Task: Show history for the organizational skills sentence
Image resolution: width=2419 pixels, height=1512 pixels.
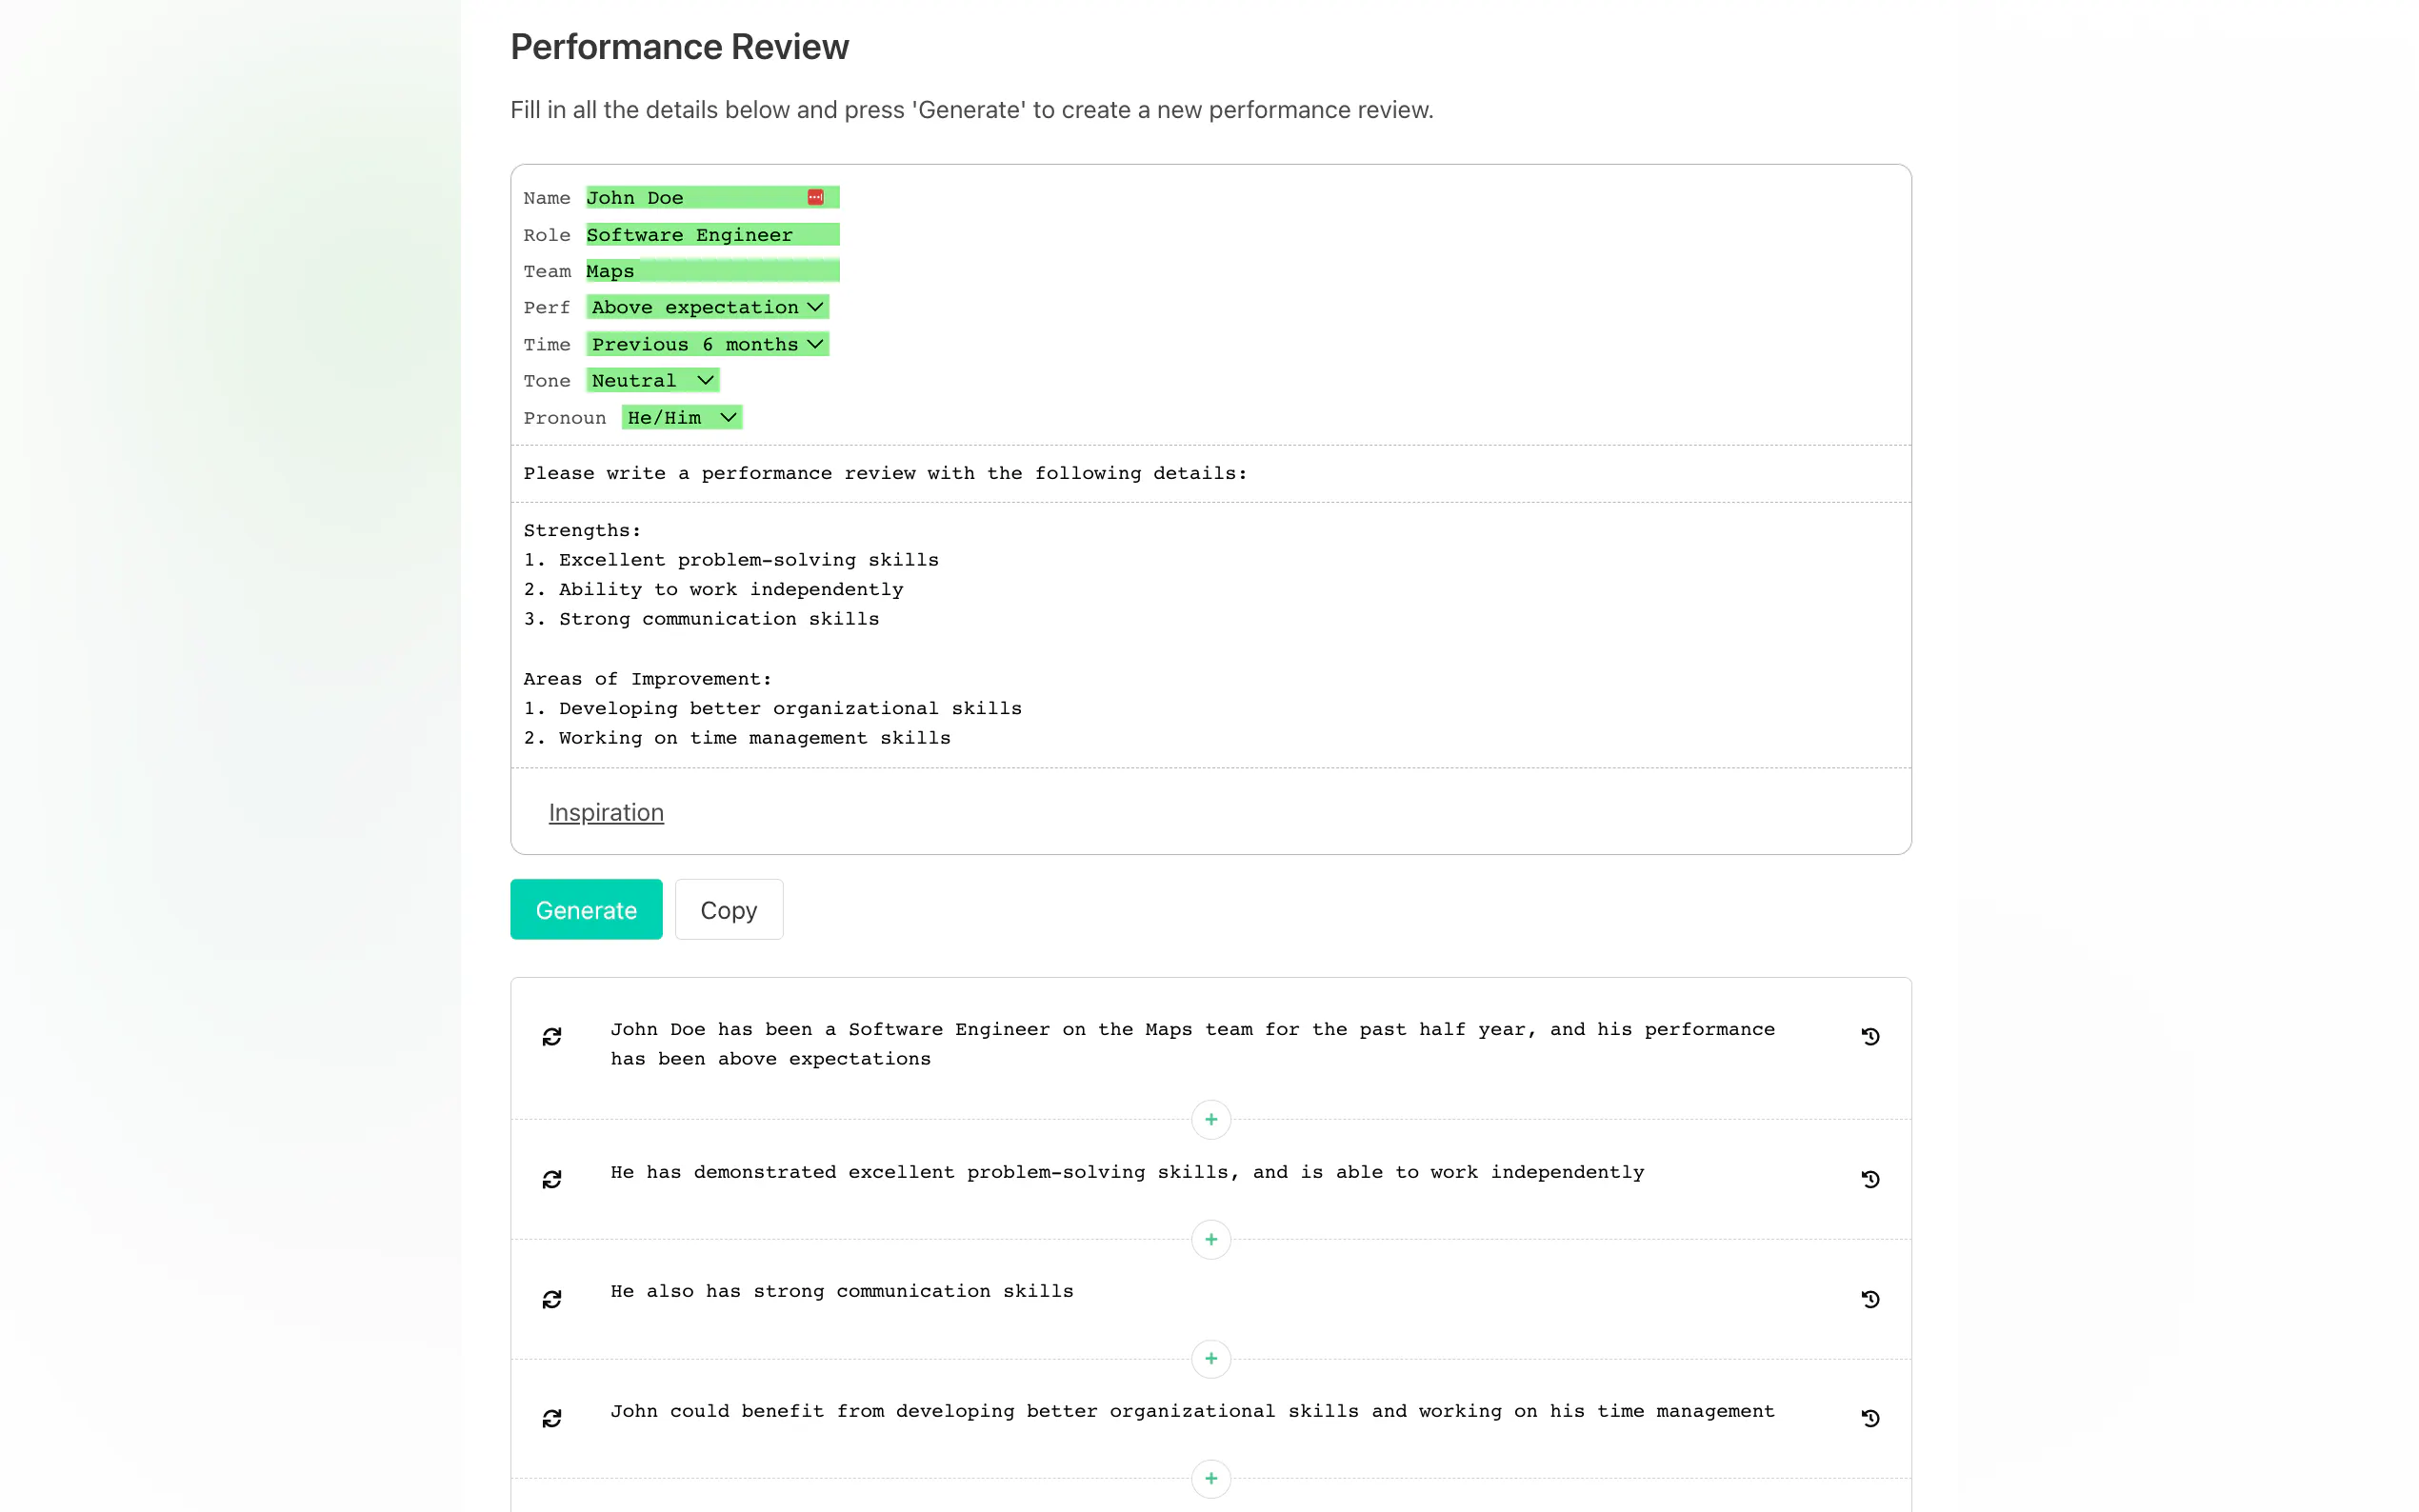Action: click(x=1870, y=1418)
